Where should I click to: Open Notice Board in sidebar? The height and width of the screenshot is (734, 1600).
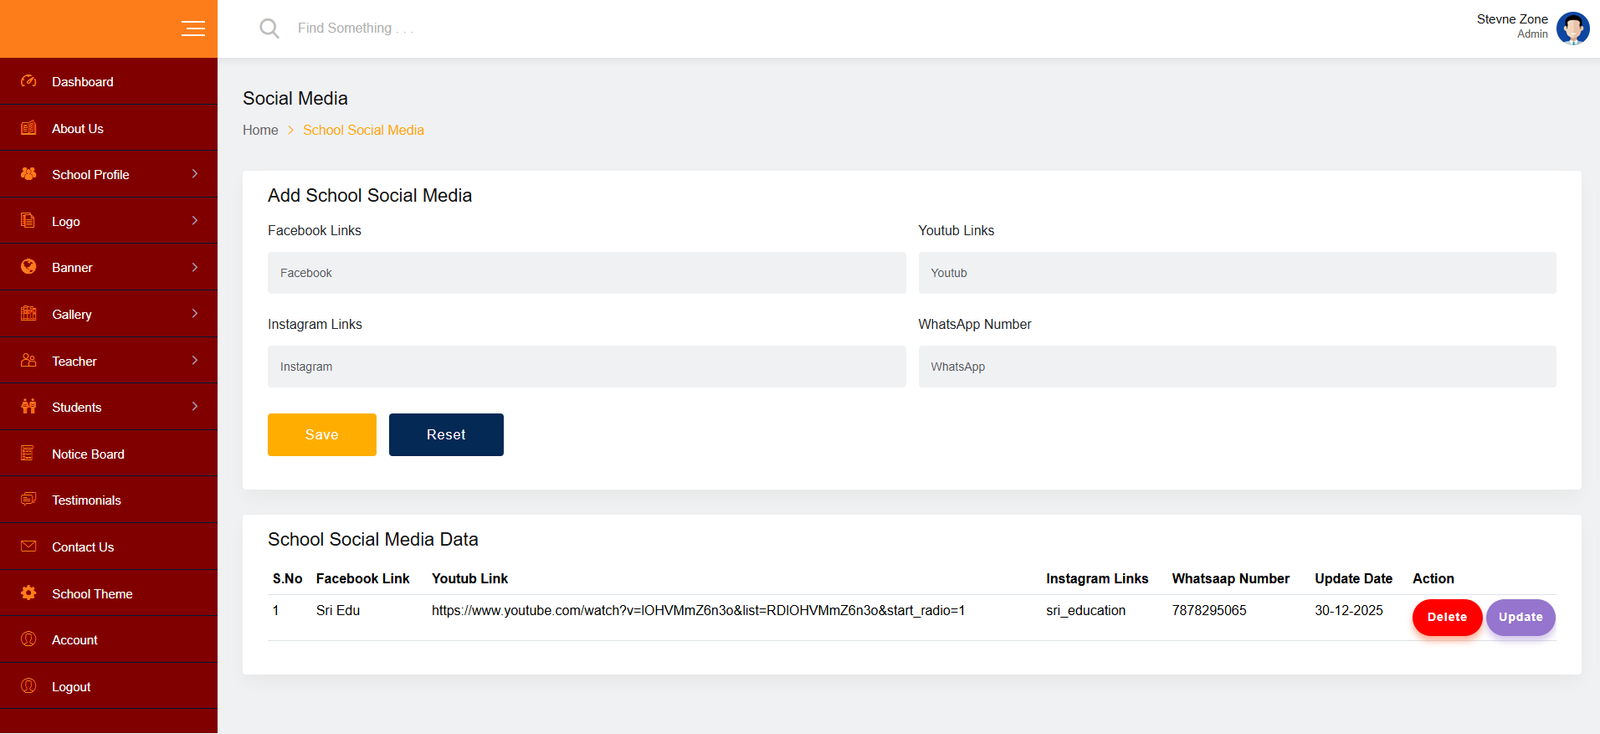click(x=108, y=454)
